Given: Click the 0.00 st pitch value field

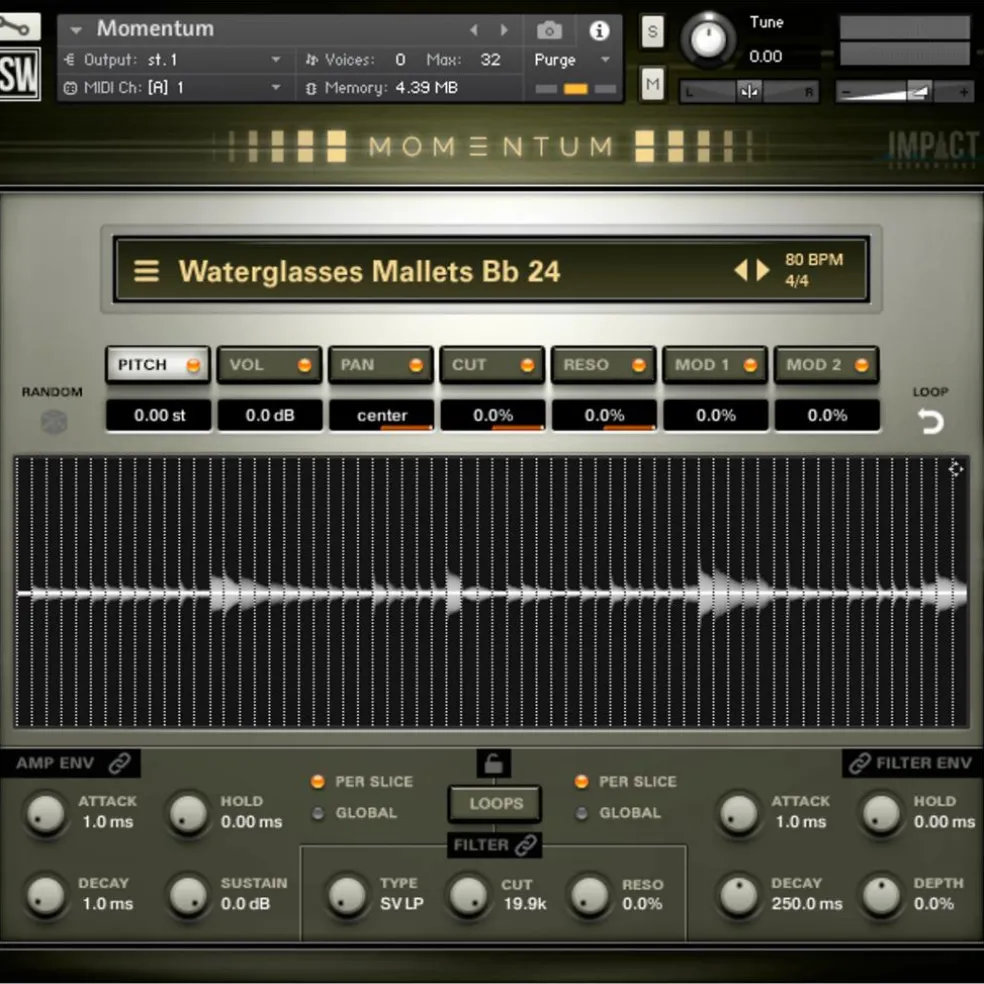Looking at the screenshot, I should (x=159, y=415).
